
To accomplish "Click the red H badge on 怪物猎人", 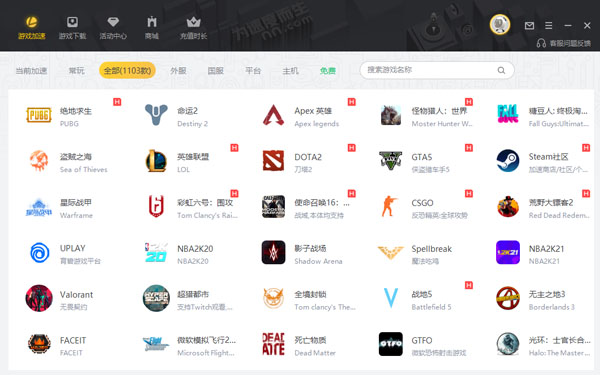I will (x=469, y=102).
